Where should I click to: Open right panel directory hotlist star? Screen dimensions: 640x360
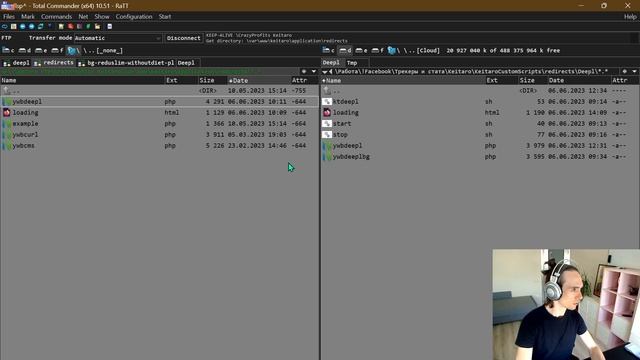(624, 71)
